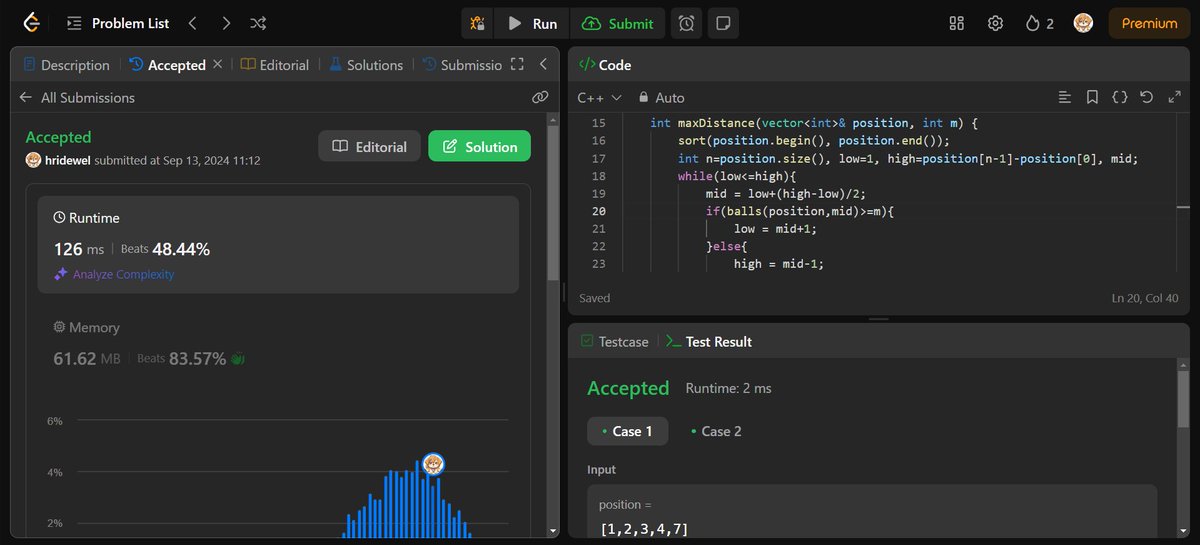Select the Runtime stats card

(x=278, y=245)
